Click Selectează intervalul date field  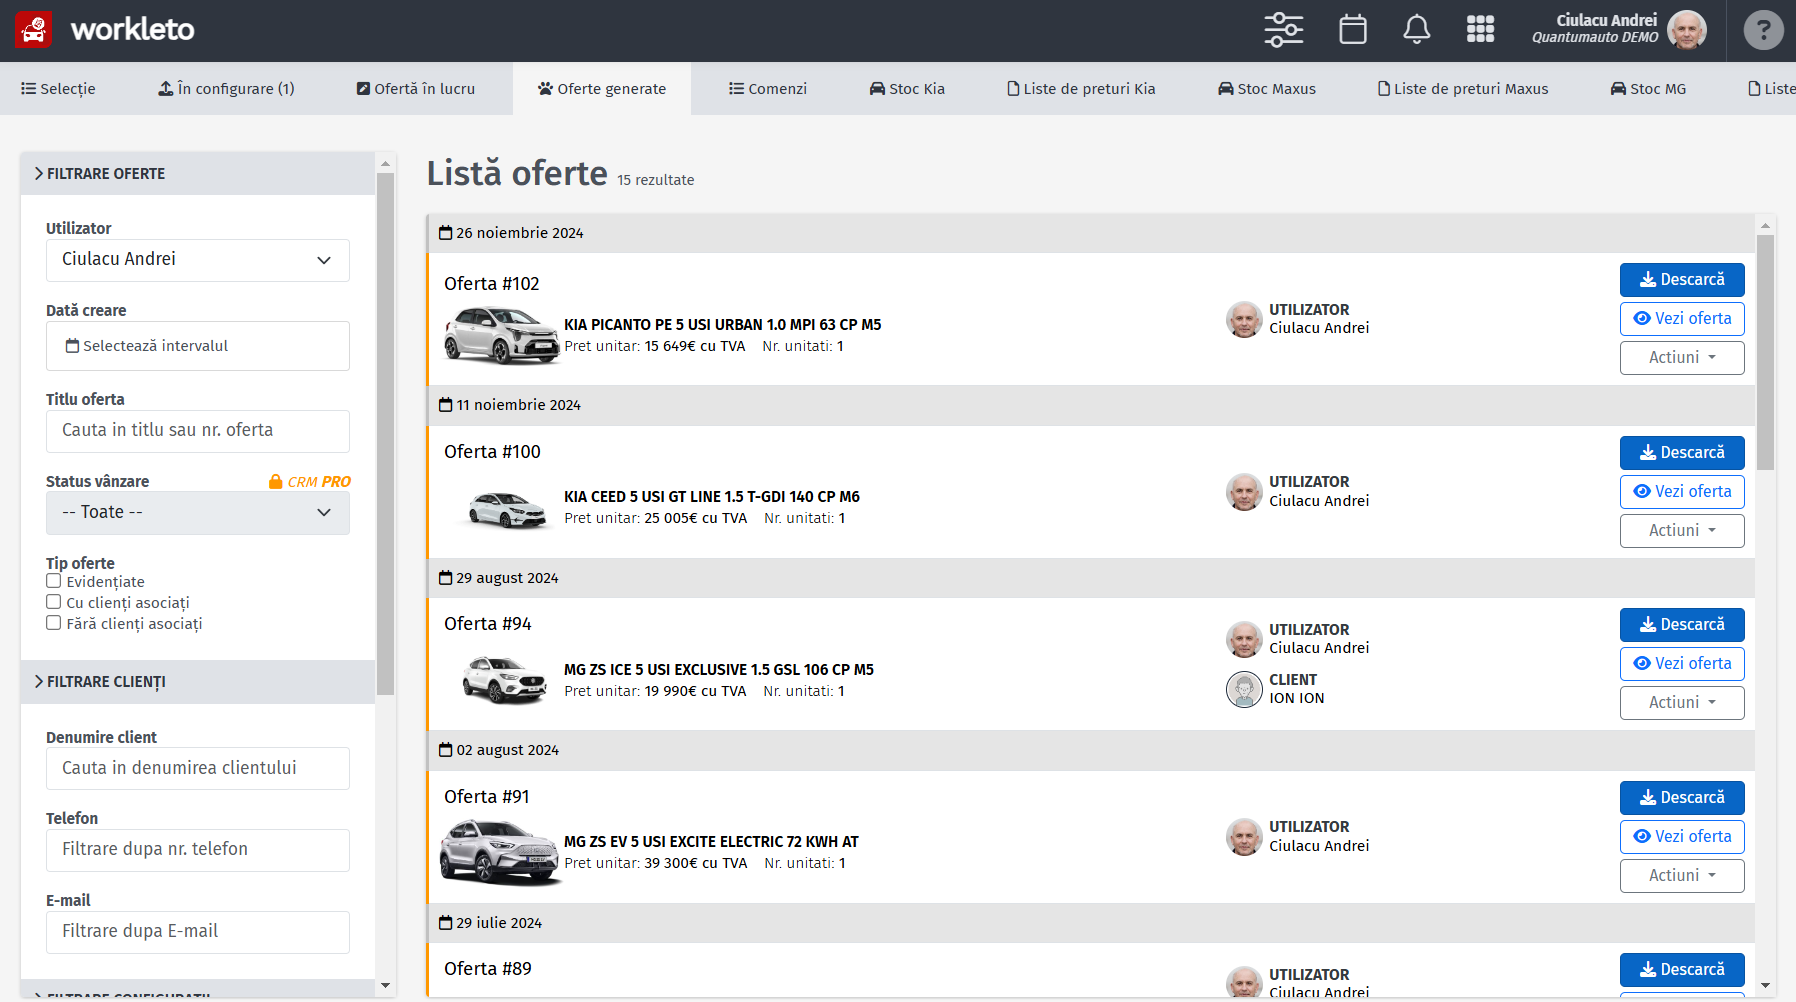pos(198,346)
